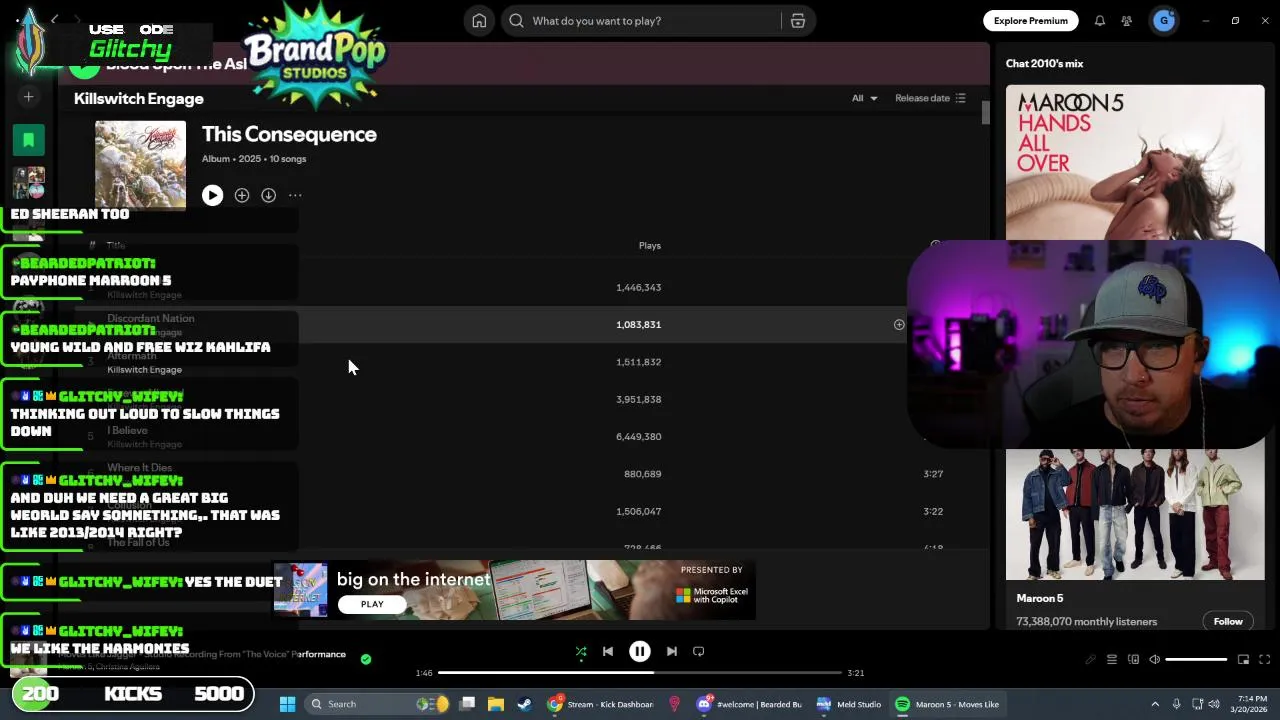
Task: Mute the Spotify volume
Action: [x=1155, y=660]
